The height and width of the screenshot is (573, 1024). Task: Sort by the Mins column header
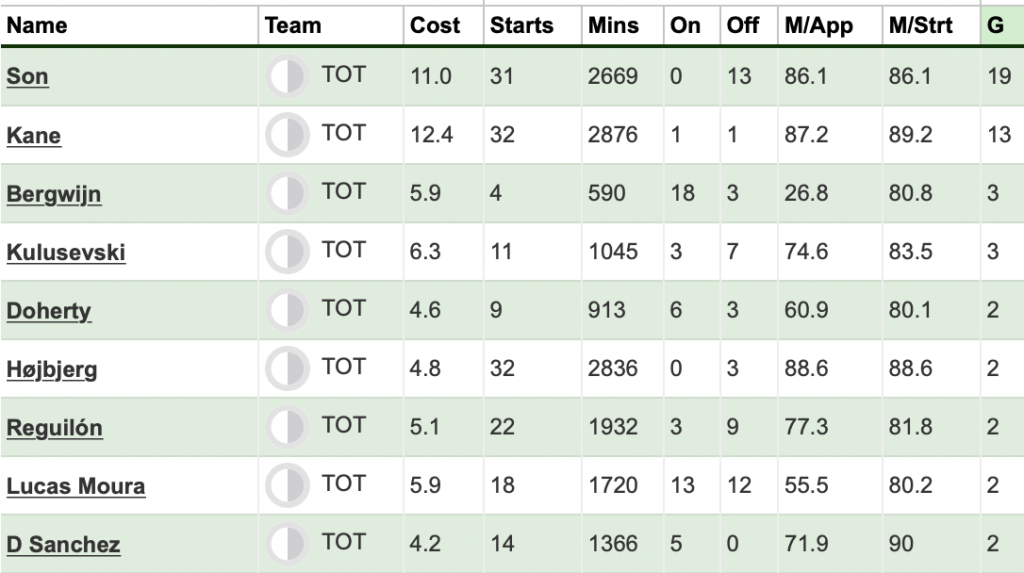click(613, 25)
